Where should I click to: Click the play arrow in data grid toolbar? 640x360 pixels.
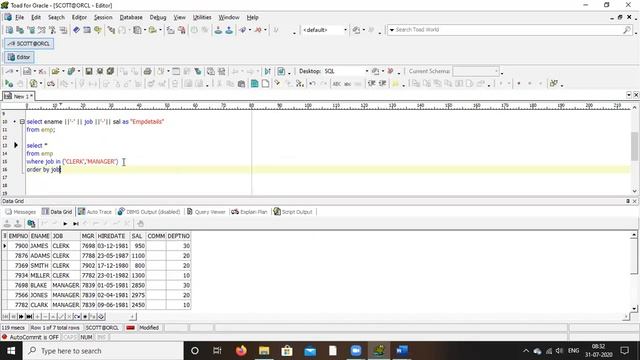tap(65, 224)
